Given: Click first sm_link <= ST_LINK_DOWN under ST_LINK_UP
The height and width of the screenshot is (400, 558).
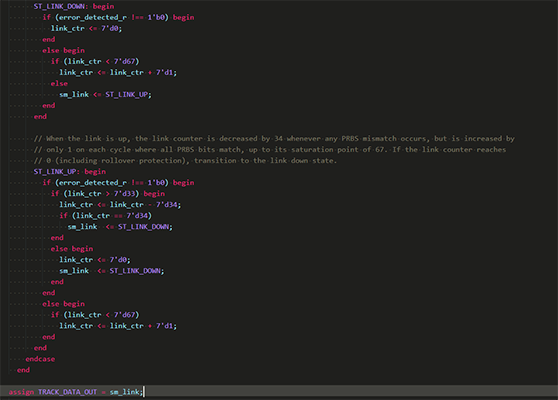Looking at the screenshot, I should [120, 227].
